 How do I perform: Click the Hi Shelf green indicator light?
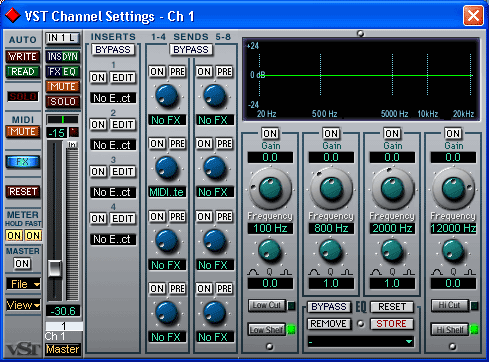tap(474, 329)
